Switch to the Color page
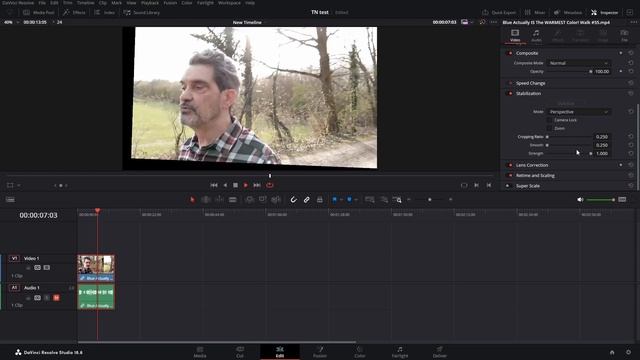This screenshot has height=360, width=640. [360, 352]
